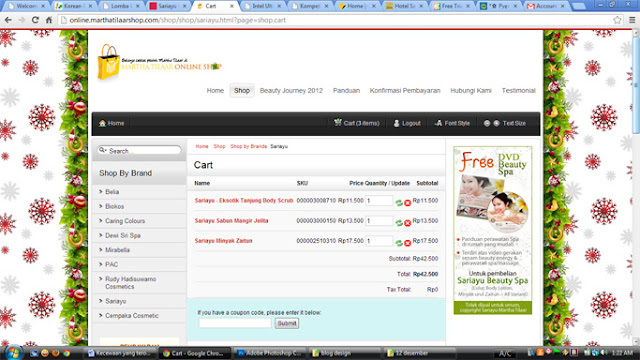
Task: Open the Chrome menu icon
Action: [632, 20]
